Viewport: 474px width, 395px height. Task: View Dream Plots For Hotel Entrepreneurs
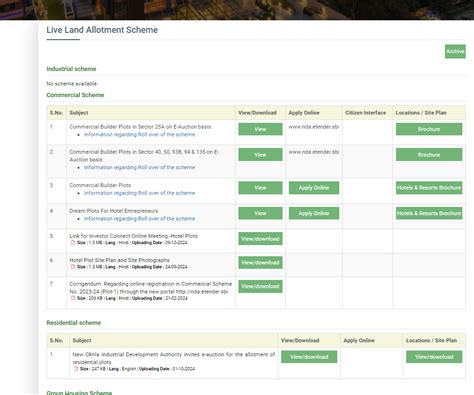pos(260,213)
